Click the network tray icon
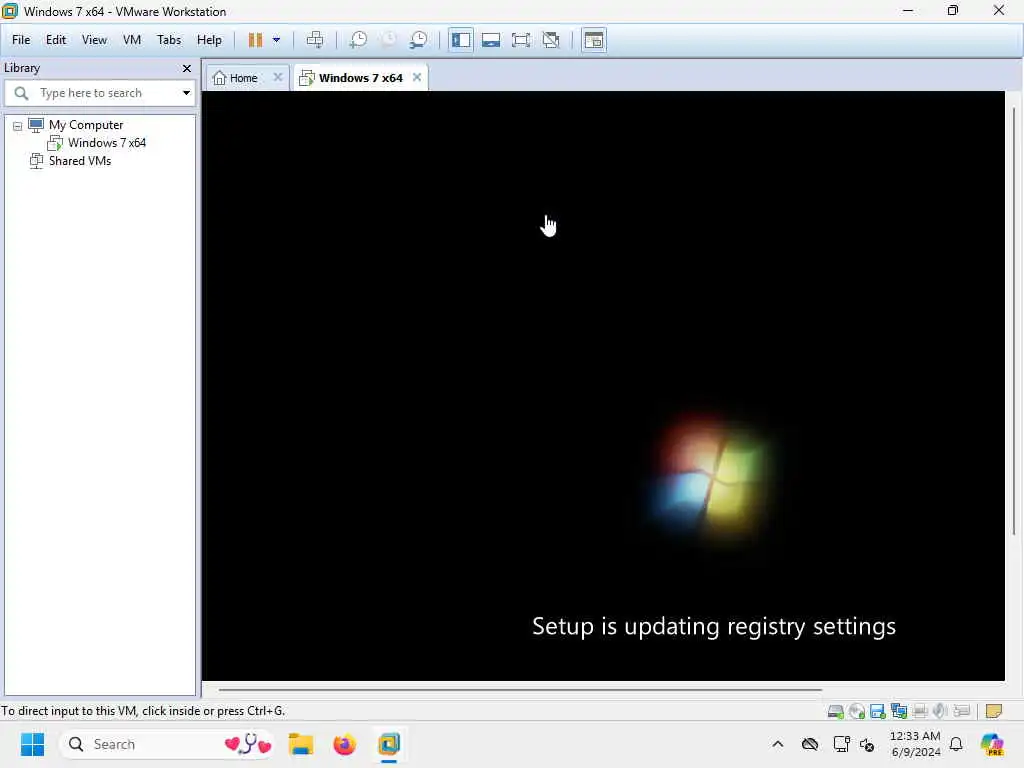Screen dimensions: 1024x768 point(841,744)
